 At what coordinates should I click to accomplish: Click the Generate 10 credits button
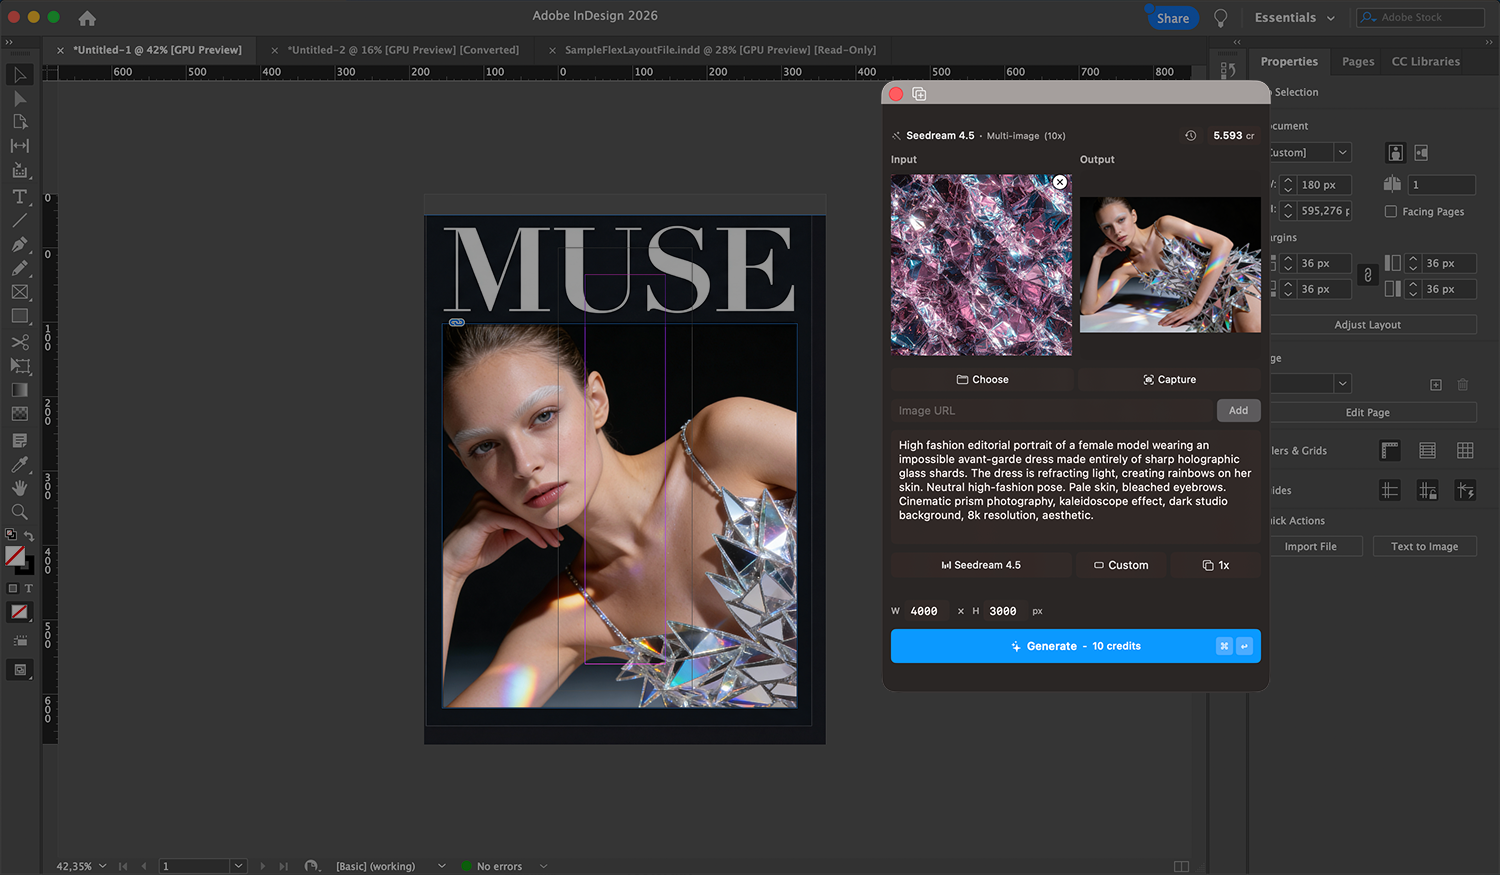tap(1075, 646)
